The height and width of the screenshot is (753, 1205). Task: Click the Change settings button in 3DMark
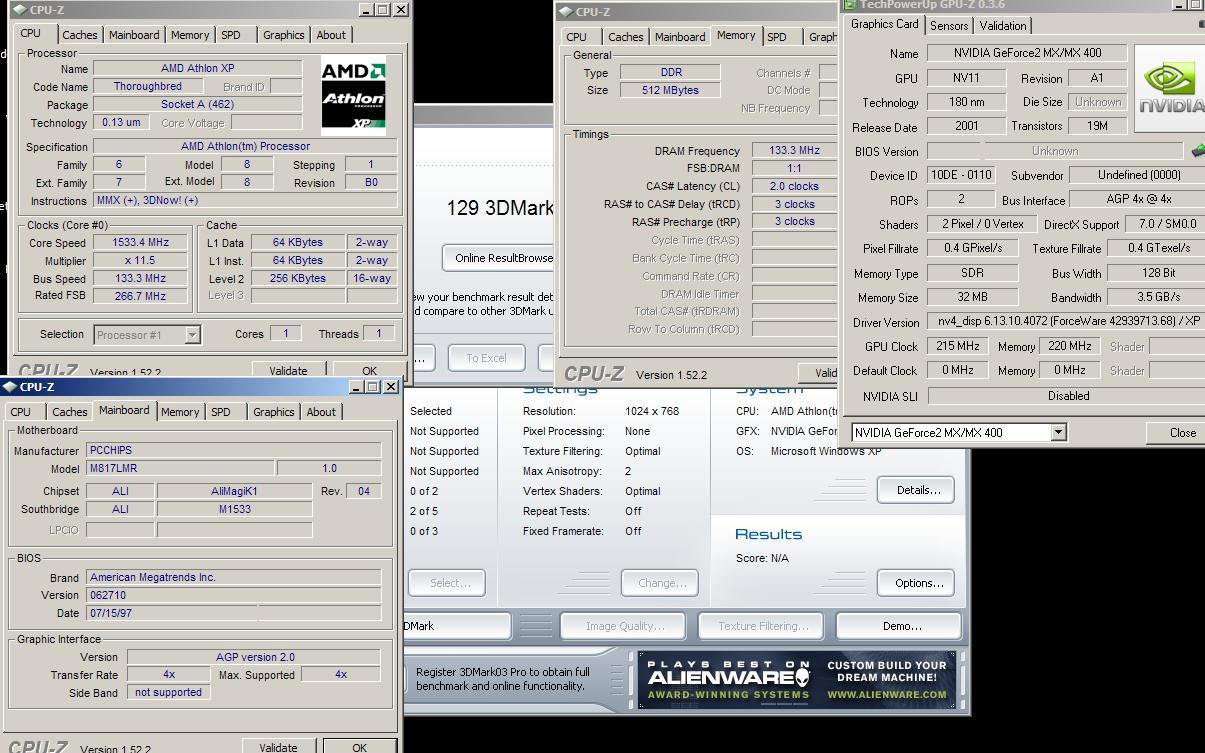(x=660, y=583)
